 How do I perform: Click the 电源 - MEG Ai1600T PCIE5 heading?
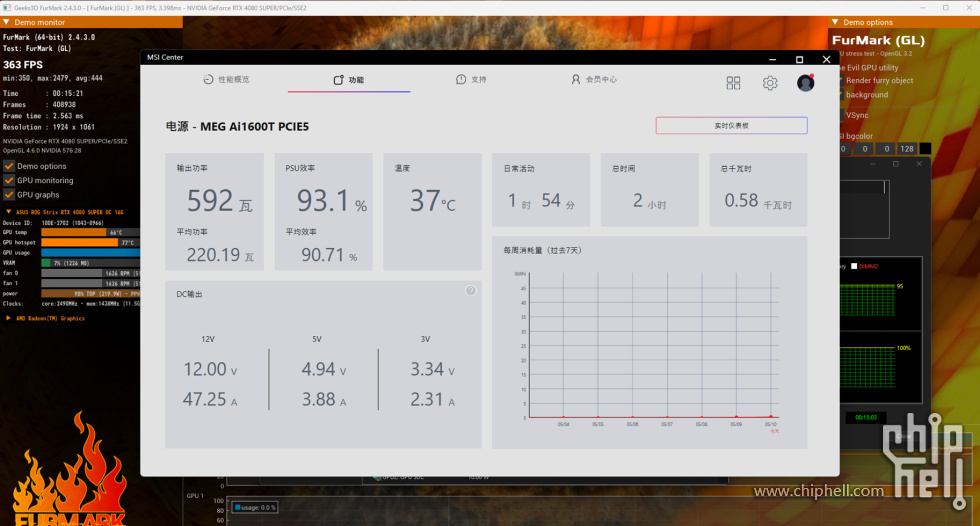pos(237,126)
